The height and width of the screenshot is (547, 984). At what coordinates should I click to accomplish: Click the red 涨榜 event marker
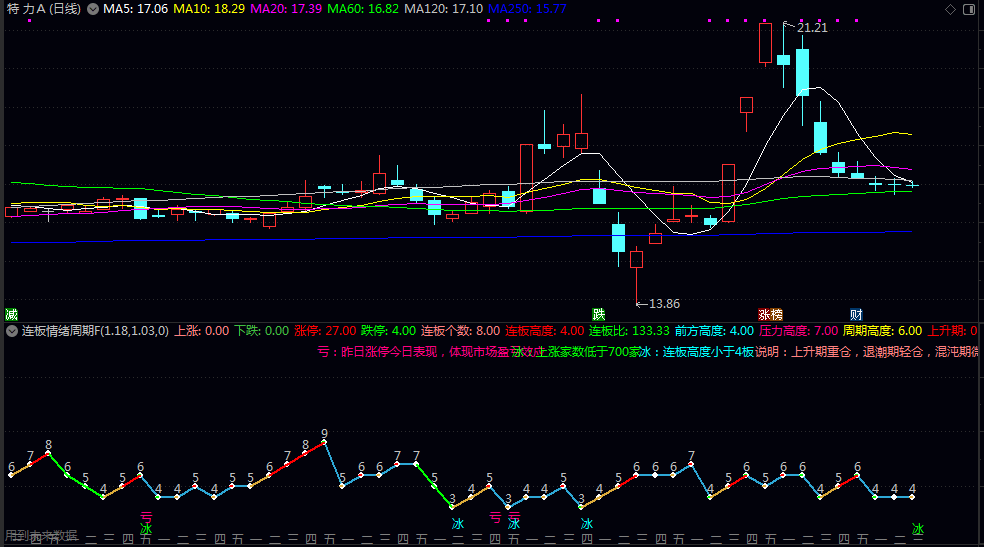770,314
